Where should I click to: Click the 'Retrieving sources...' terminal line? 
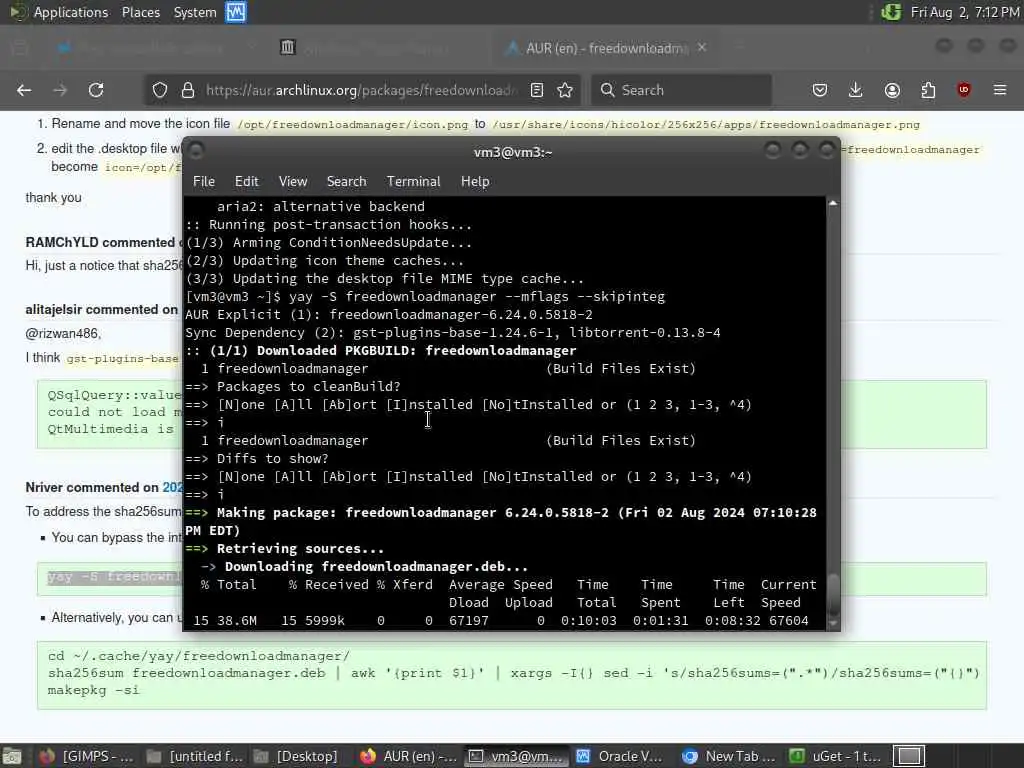pos(285,549)
